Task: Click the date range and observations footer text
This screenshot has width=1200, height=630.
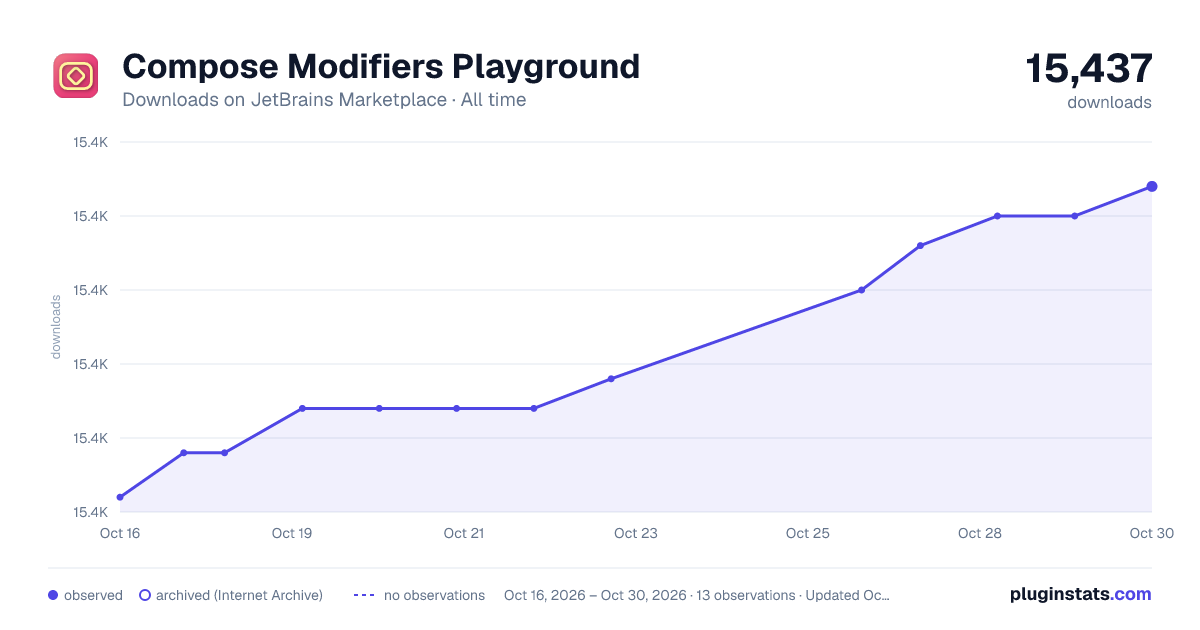Action: 697,595
